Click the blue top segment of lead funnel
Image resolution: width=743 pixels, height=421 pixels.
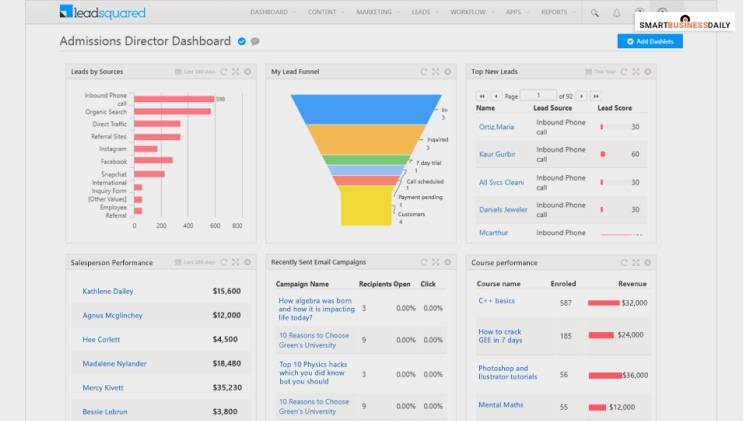366,109
